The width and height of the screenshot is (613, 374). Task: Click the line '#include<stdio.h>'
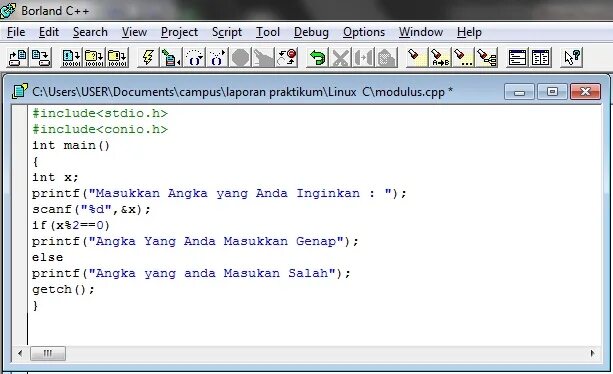[100, 113]
